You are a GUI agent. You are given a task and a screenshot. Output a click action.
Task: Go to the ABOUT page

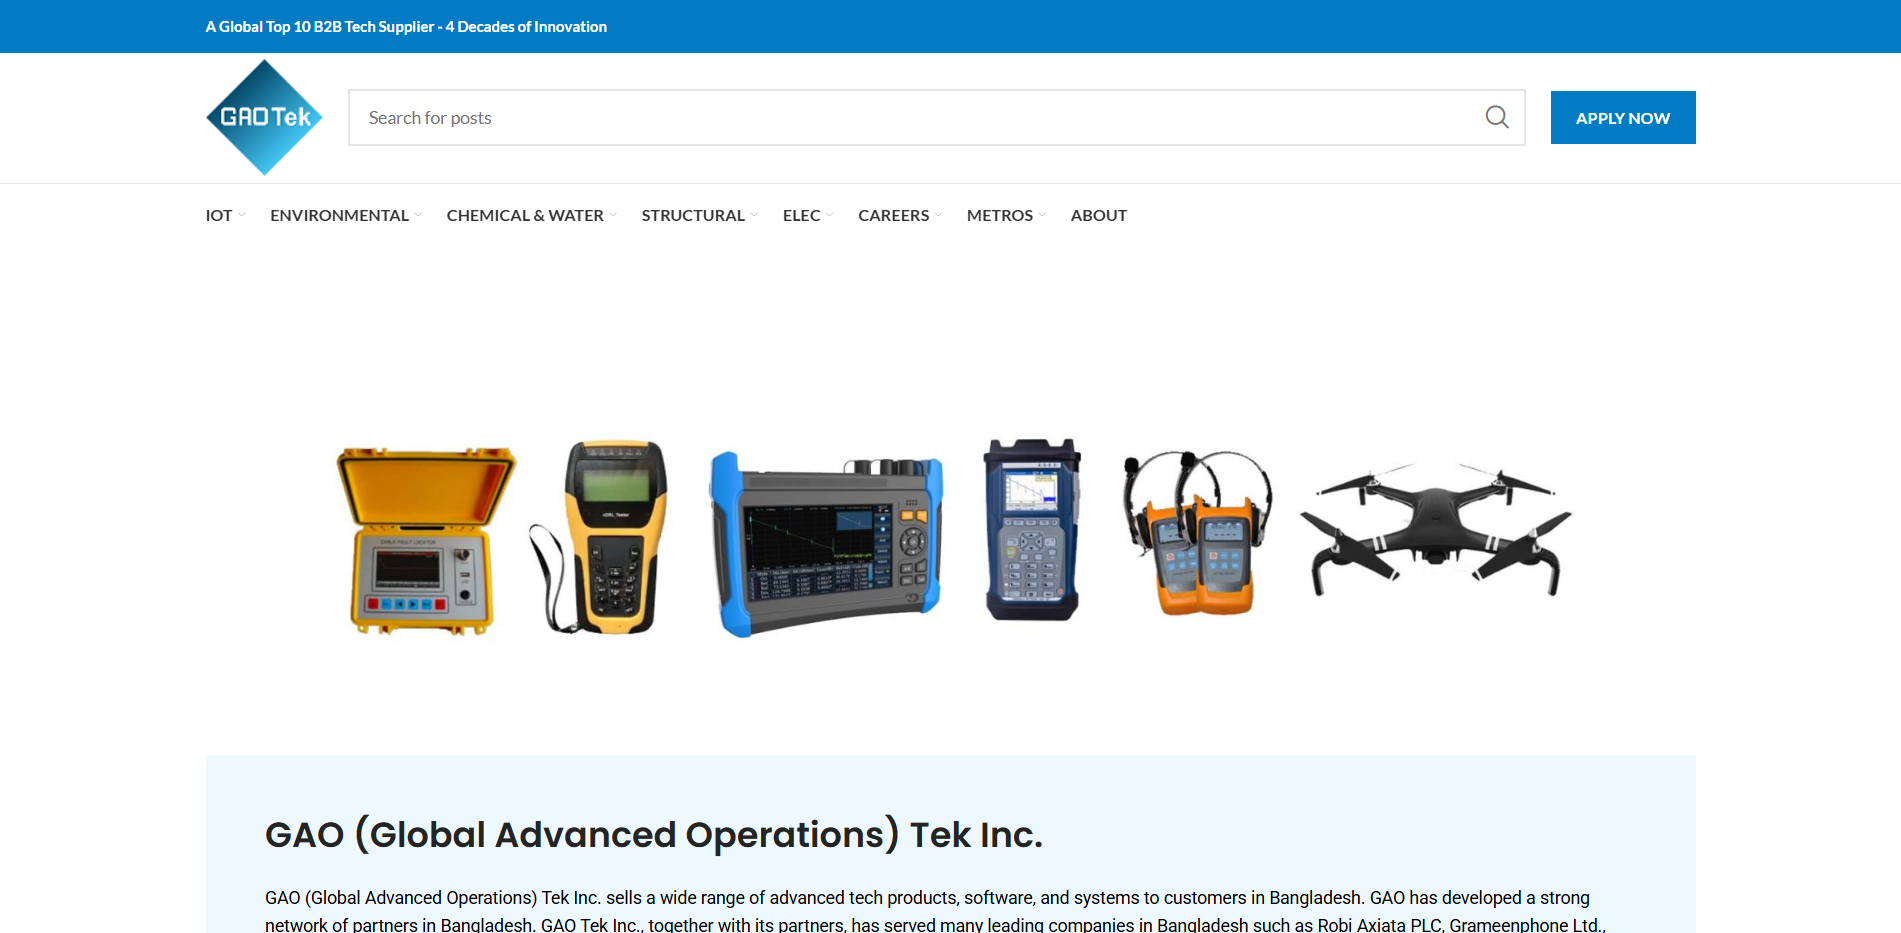[1098, 215]
